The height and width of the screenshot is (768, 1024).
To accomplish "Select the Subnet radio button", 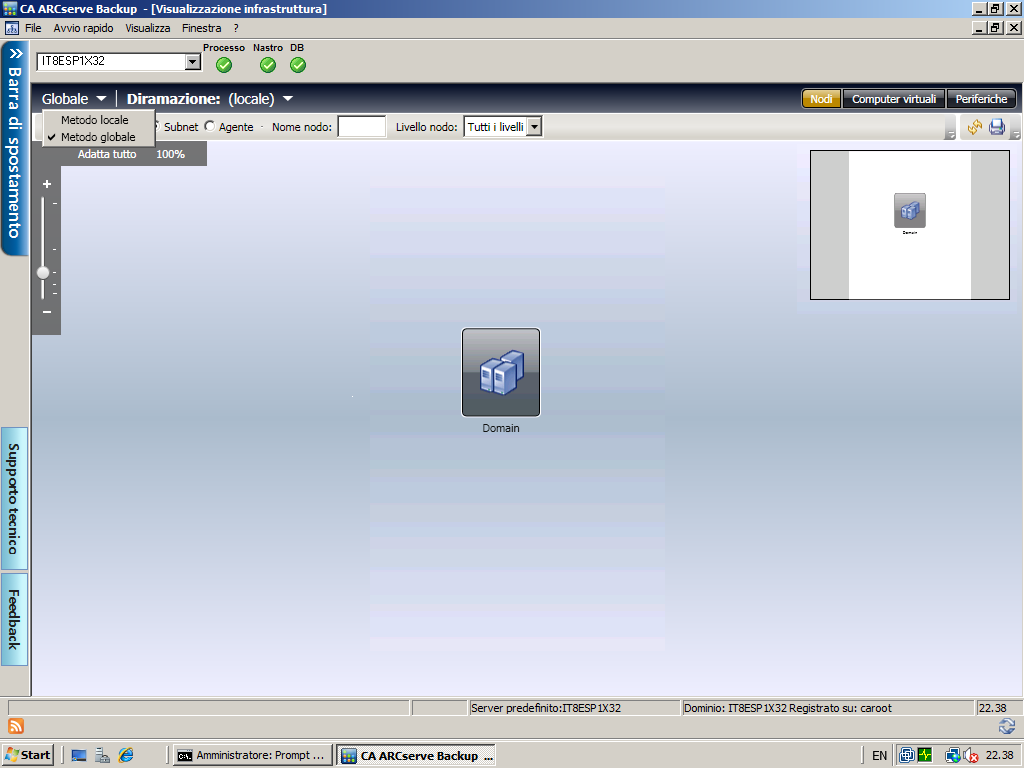I will [x=157, y=127].
